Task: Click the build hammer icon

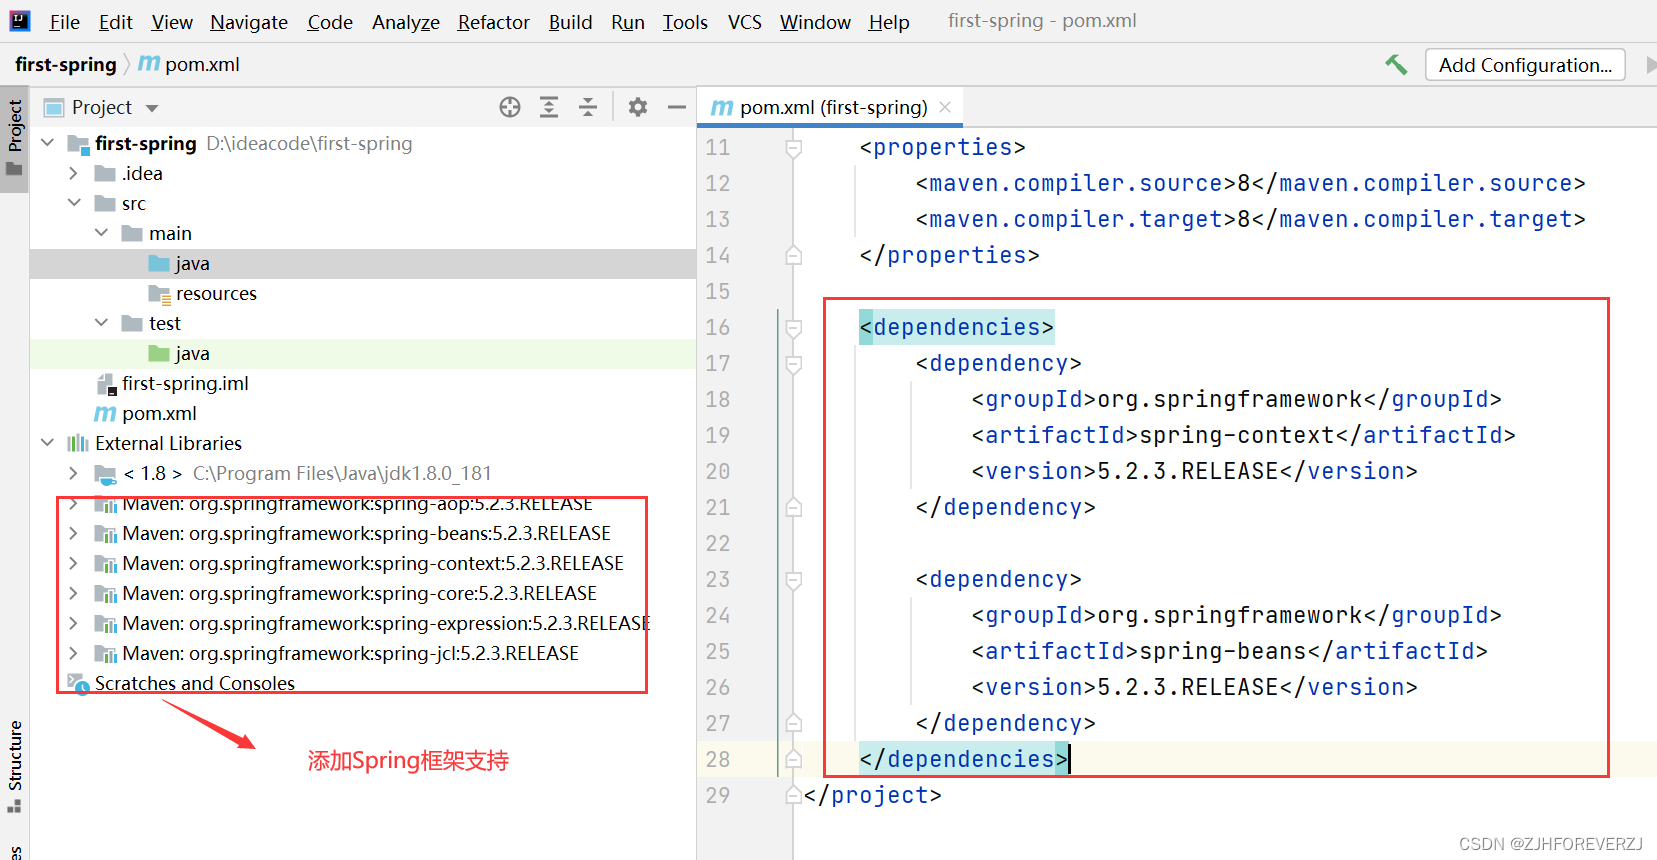Action: click(1396, 65)
